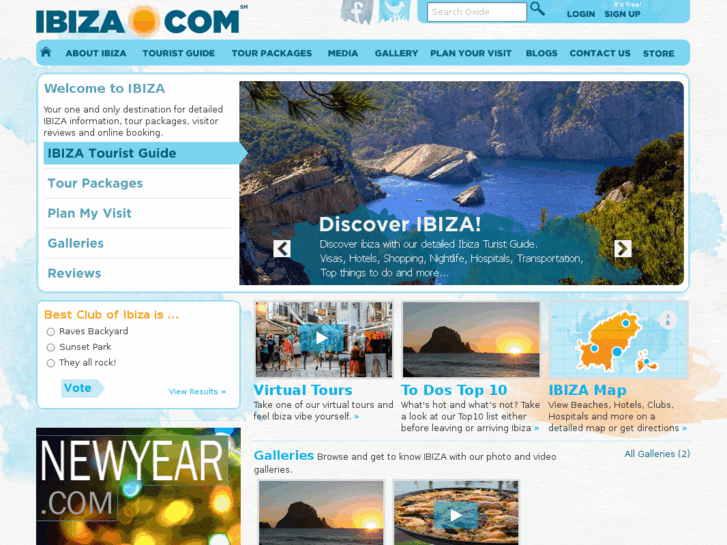Image resolution: width=727 pixels, height=545 pixels.
Task: Advance slideshow with right arrow
Action: point(623,249)
